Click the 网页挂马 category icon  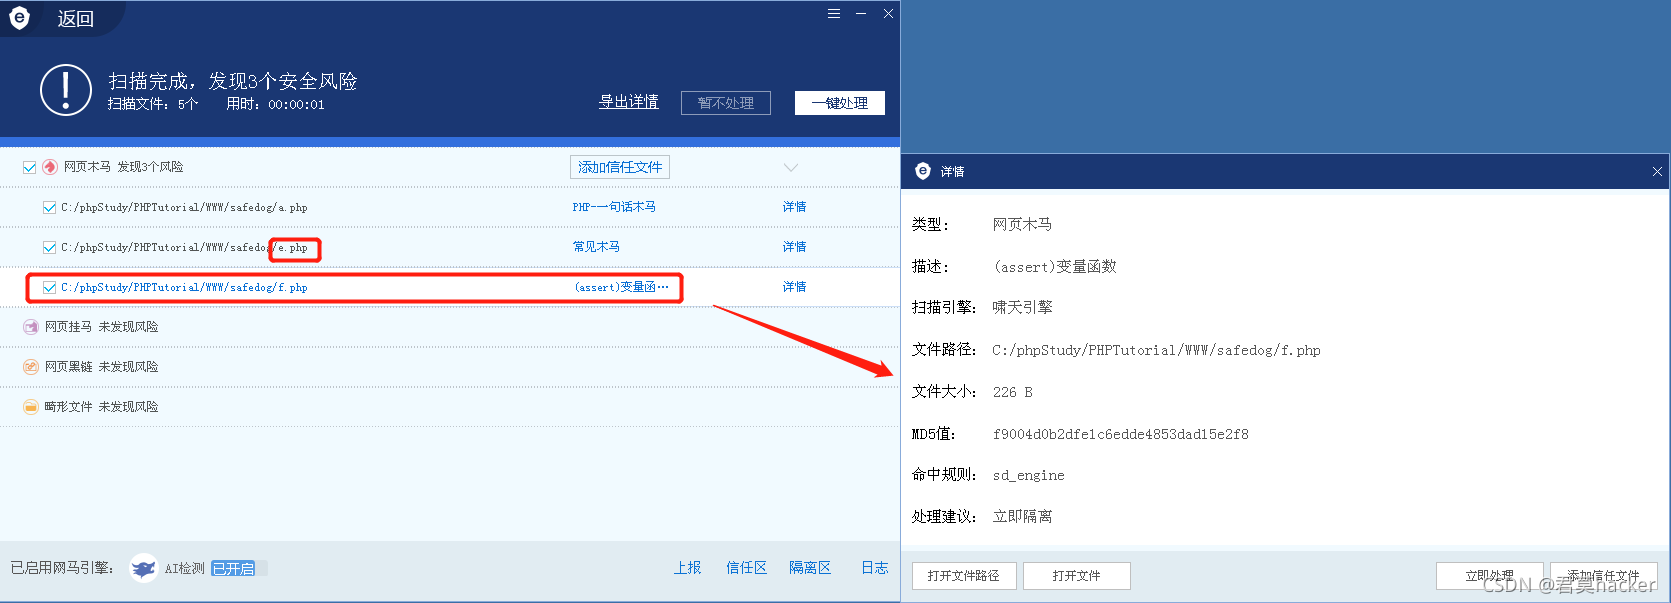(x=31, y=327)
